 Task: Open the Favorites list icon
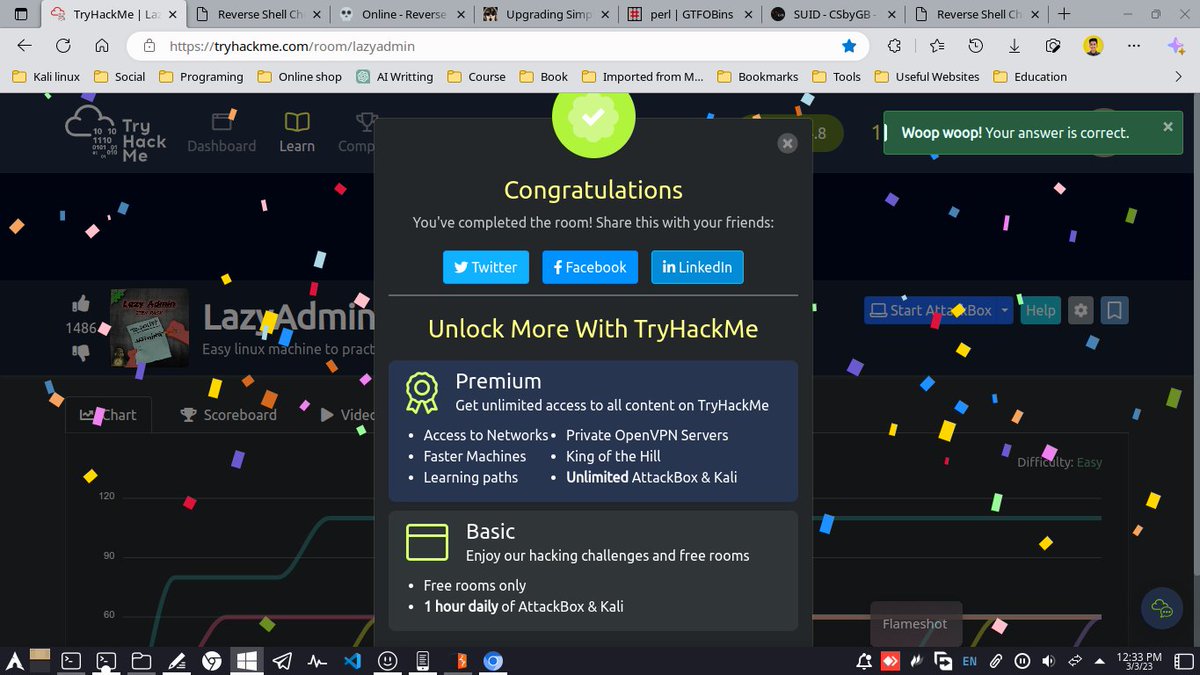pyautogui.click(x=936, y=46)
